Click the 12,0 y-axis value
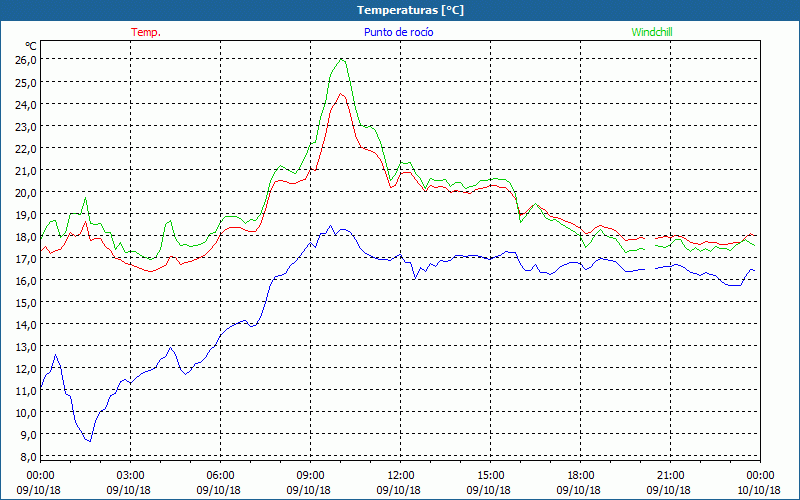The height and width of the screenshot is (500, 800). [x=26, y=369]
